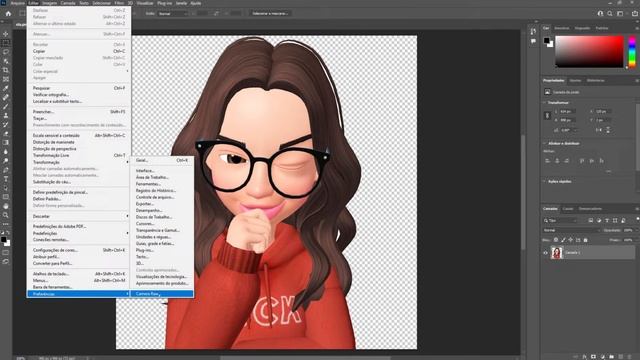Select the Clone Stamp tool

click(6, 116)
